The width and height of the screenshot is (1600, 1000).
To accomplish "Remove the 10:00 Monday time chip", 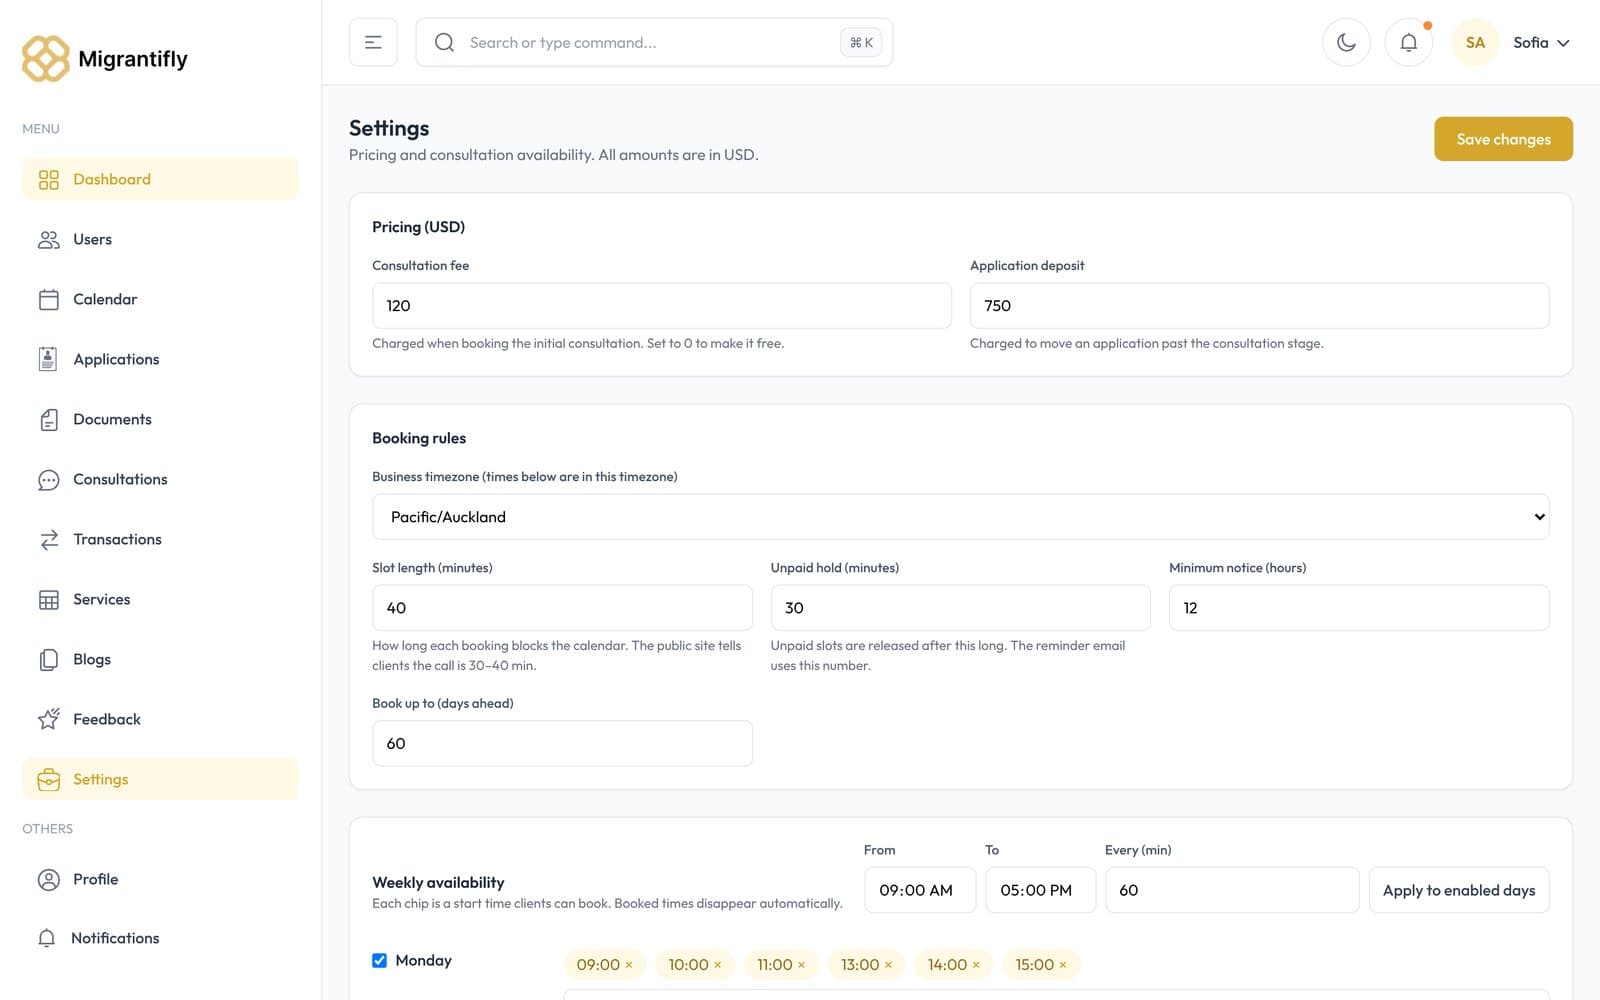I will [x=718, y=965].
